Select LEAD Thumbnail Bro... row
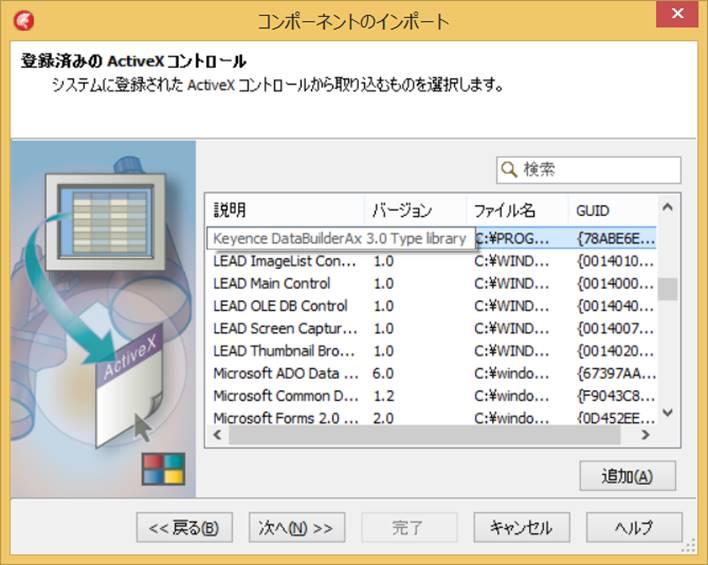 [431, 351]
